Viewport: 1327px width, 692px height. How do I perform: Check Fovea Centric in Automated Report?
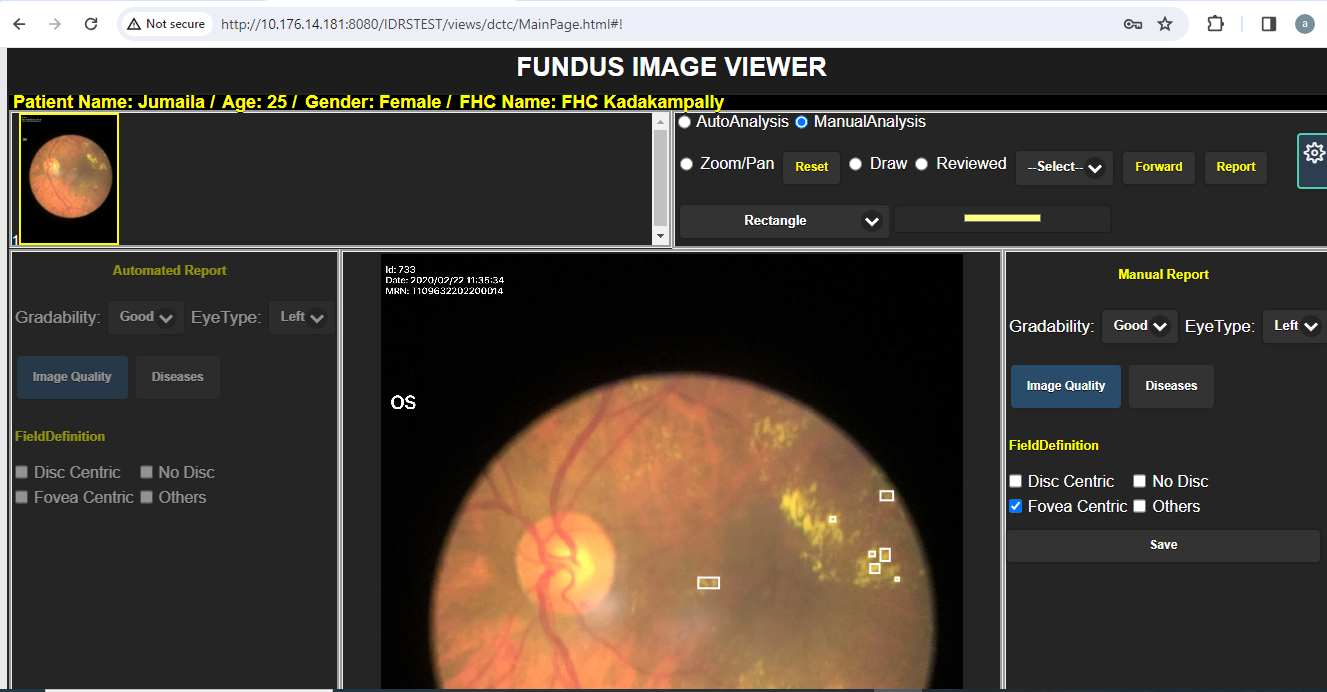click(22, 497)
